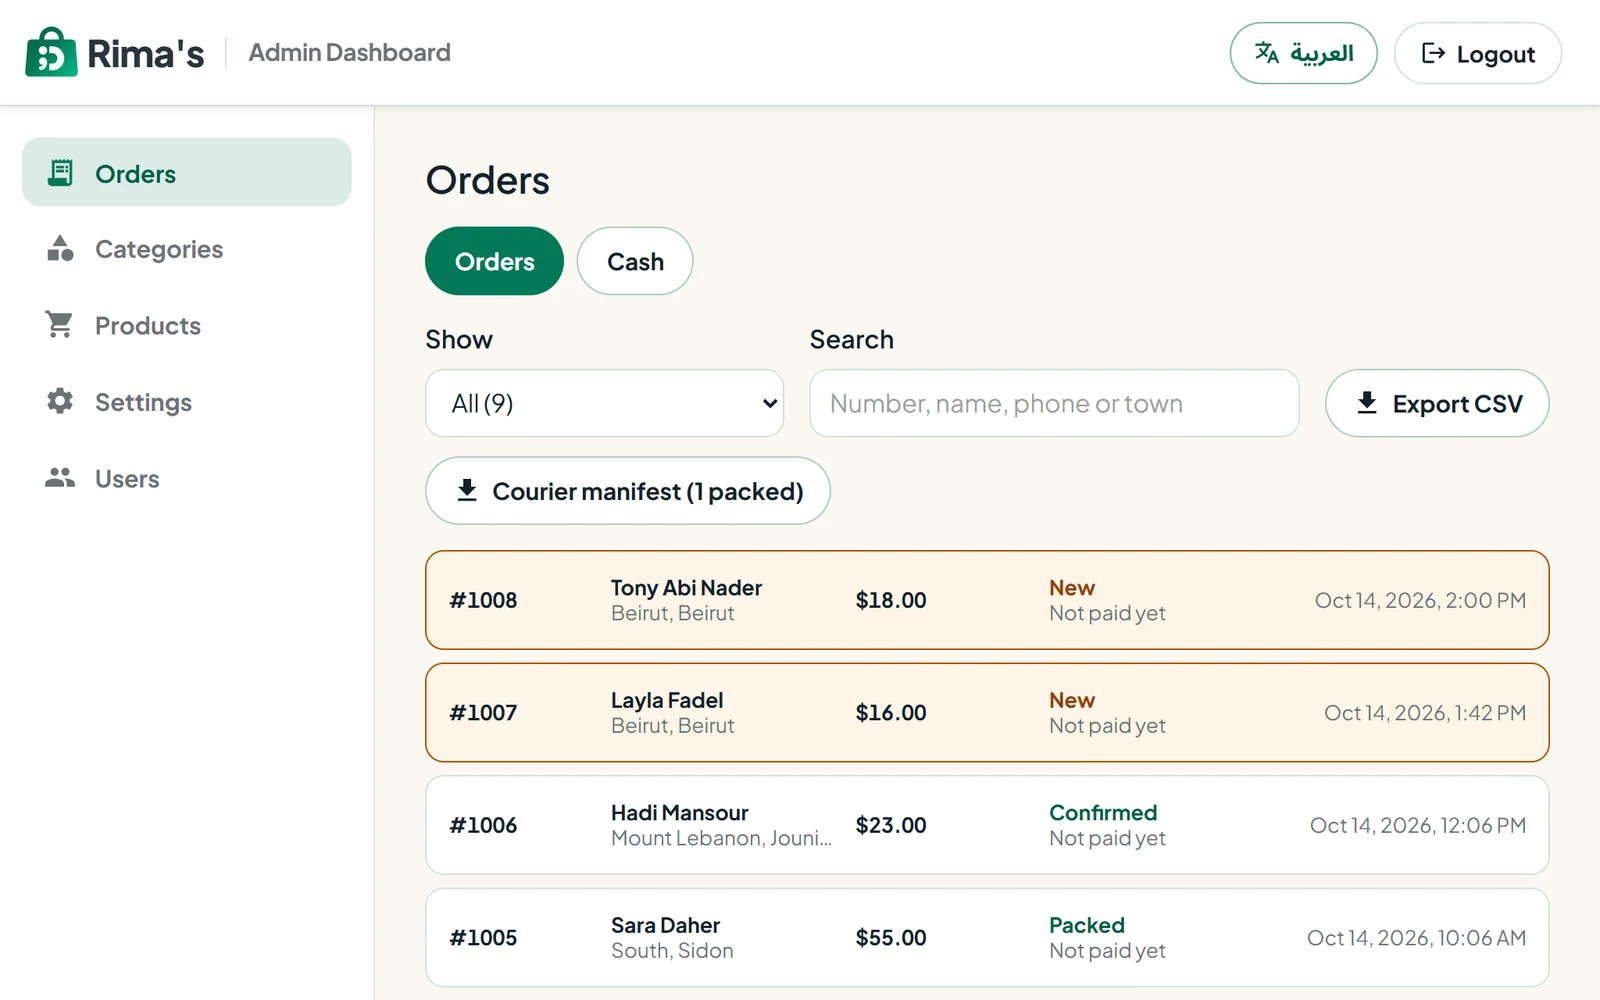Click the Packed status label
The image size is (1600, 1000).
pyautogui.click(x=1087, y=925)
